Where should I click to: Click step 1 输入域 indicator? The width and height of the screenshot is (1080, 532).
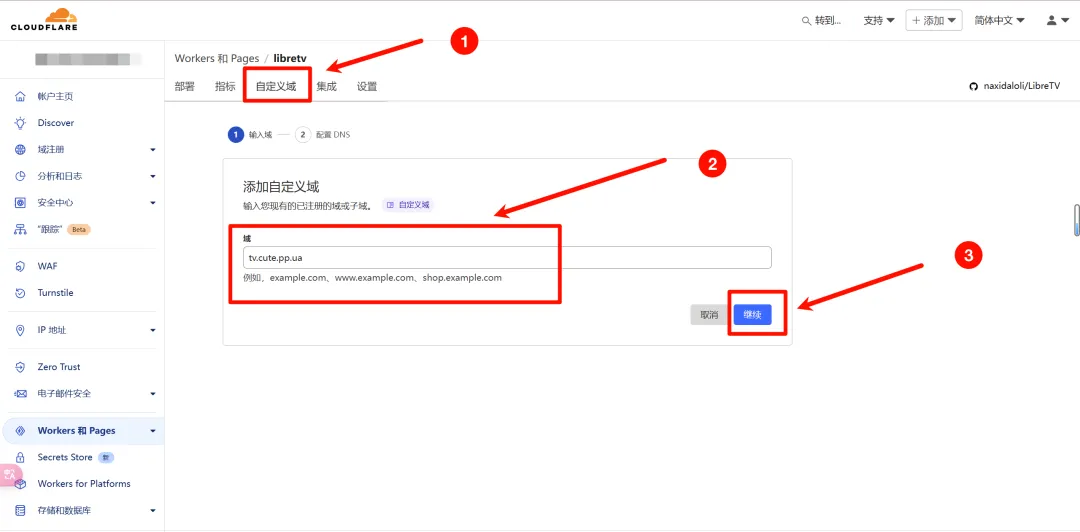click(251, 134)
